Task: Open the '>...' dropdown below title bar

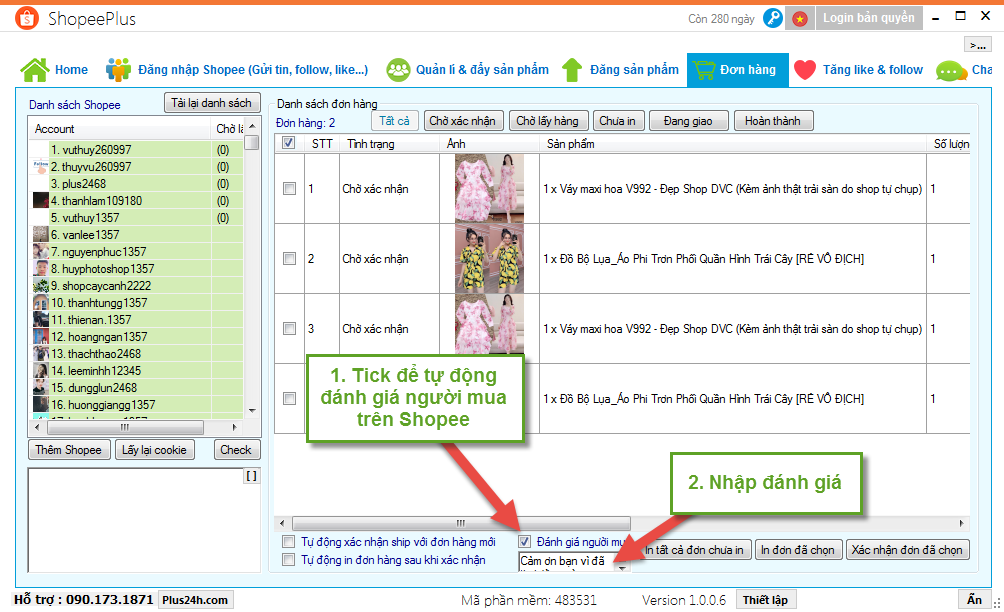Action: 977,44
